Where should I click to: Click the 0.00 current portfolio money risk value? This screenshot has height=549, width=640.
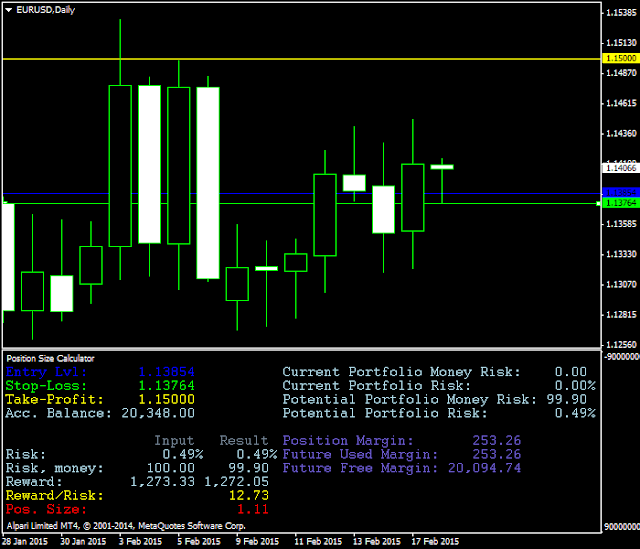pos(570,372)
